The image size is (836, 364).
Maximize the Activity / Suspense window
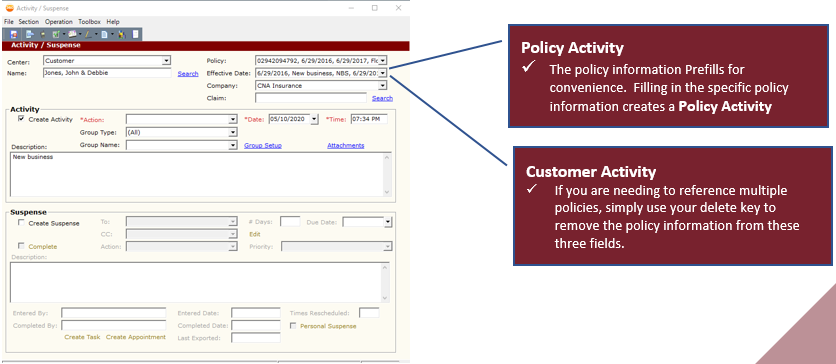tap(375, 8)
